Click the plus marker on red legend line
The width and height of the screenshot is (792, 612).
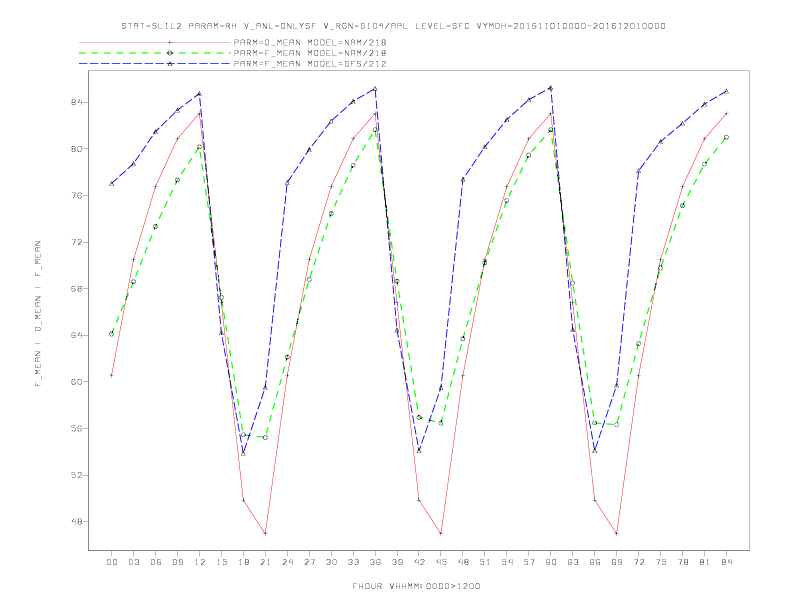[170, 42]
